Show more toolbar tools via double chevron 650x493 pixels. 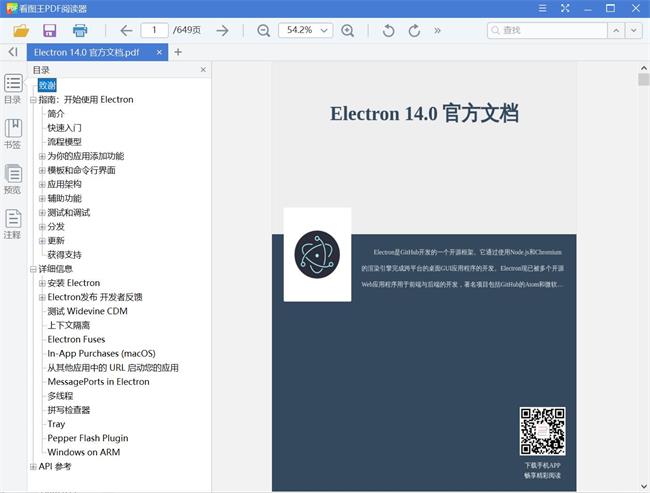437,30
